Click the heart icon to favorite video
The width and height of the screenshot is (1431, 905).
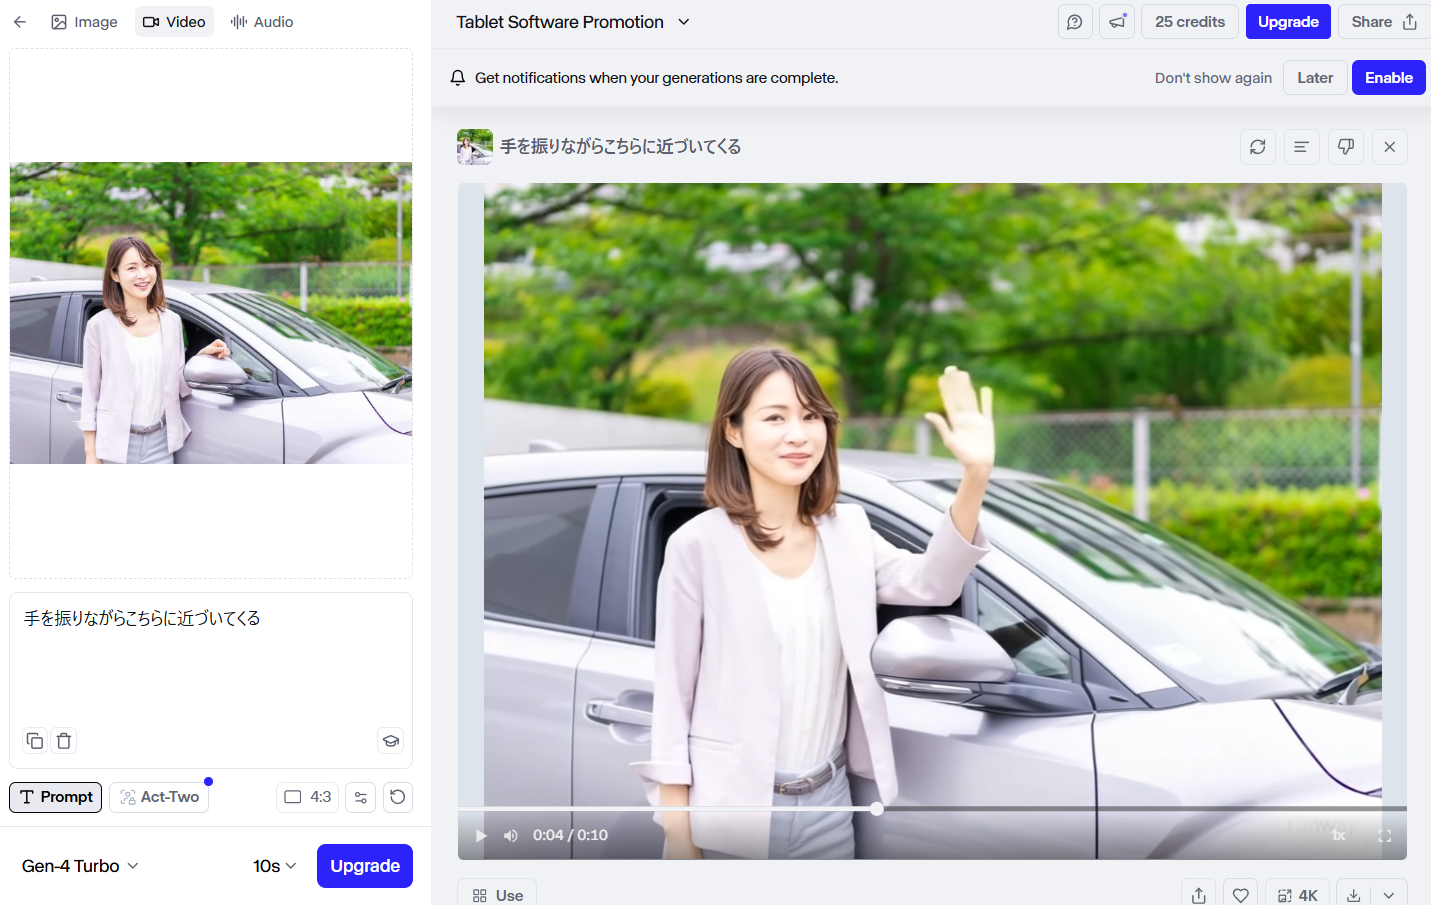point(1240,895)
